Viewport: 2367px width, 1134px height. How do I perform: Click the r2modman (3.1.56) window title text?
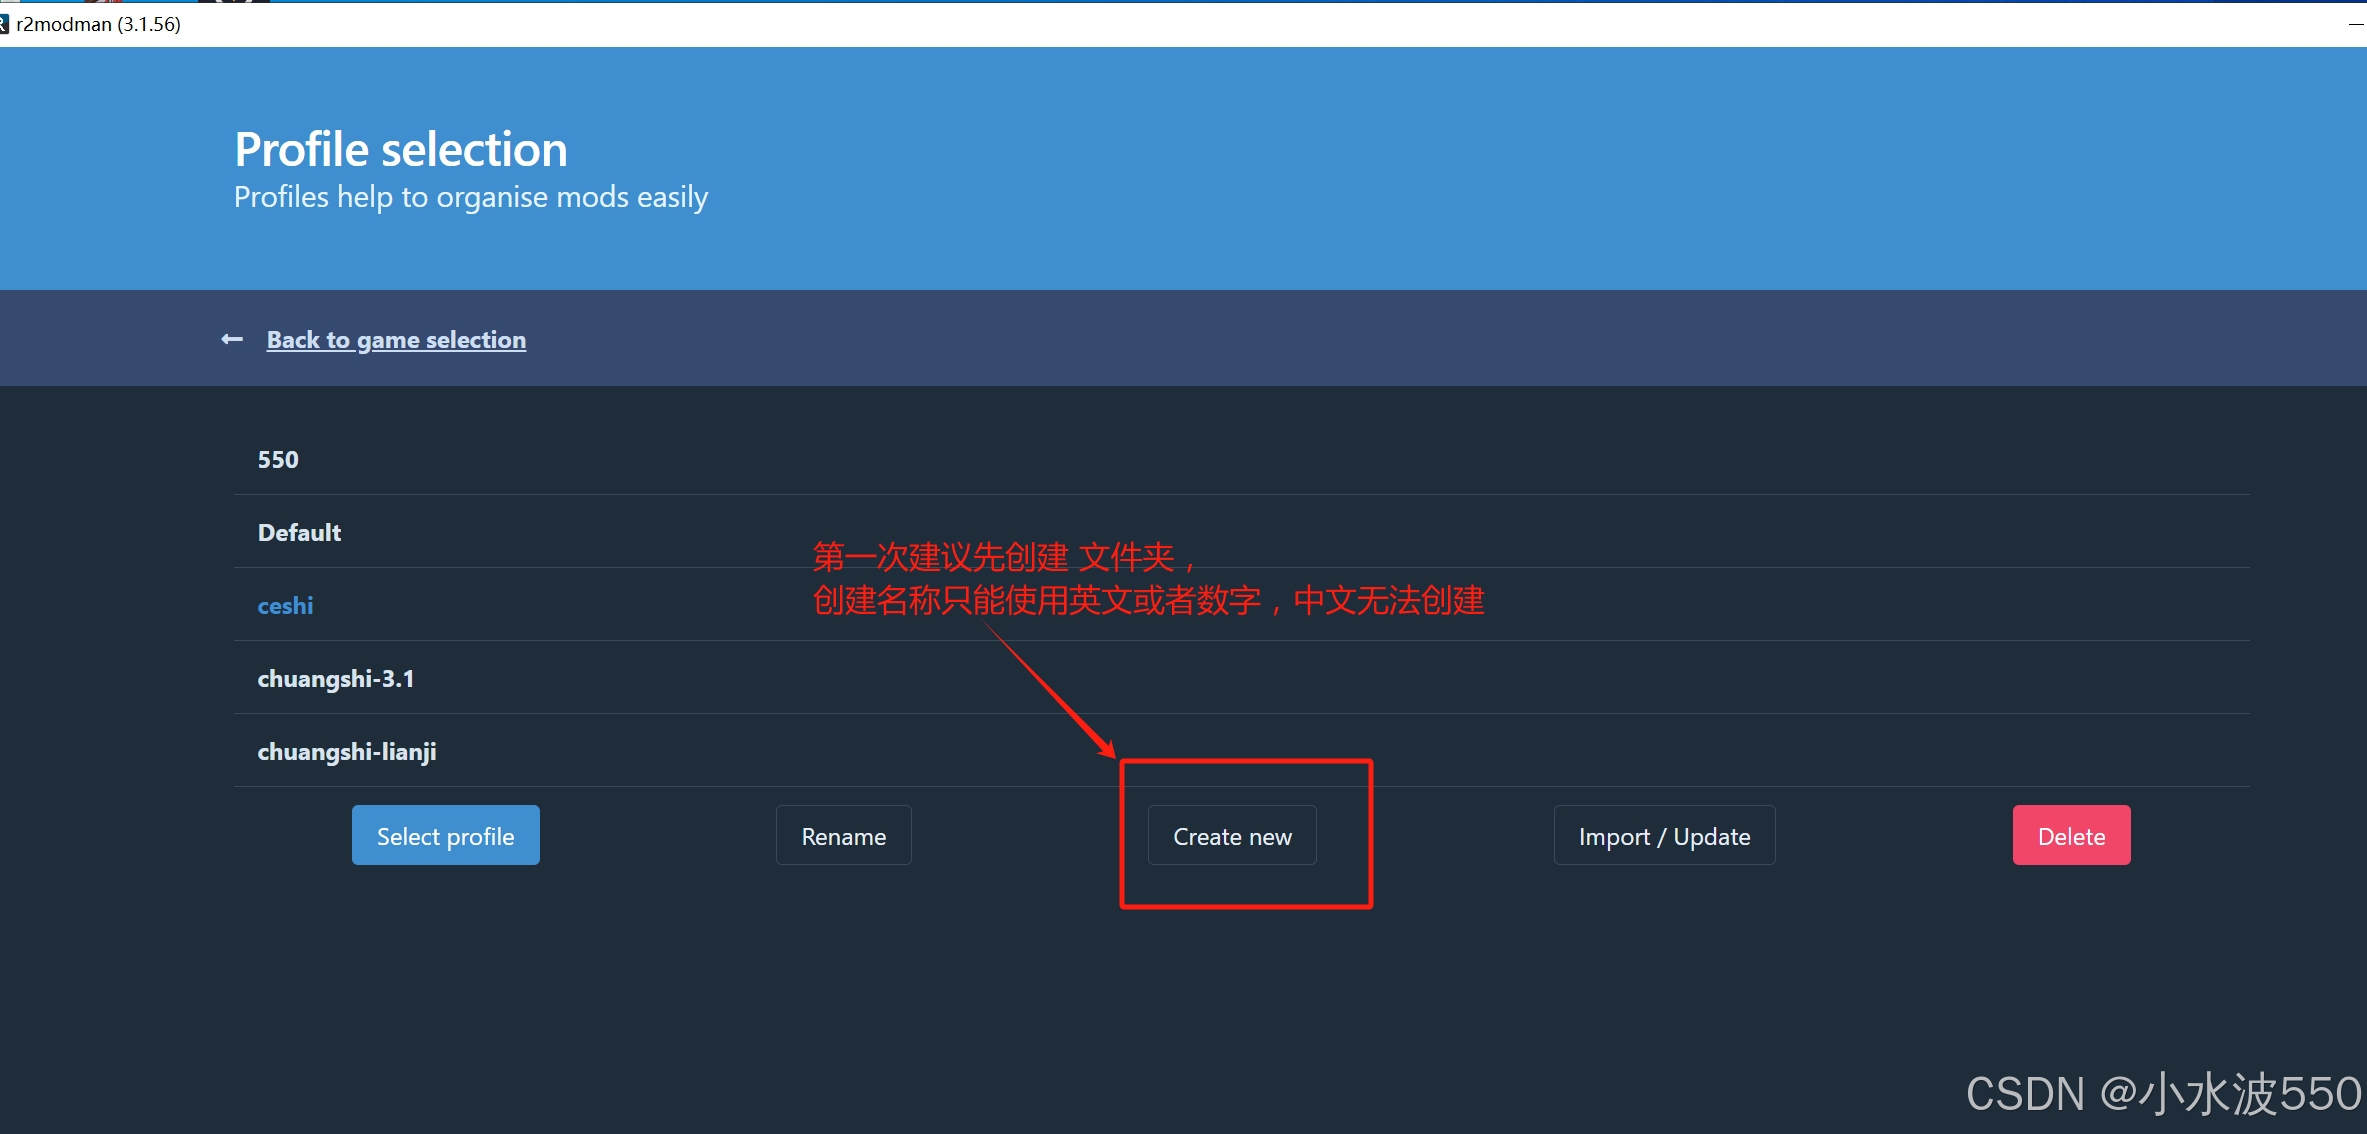(99, 24)
